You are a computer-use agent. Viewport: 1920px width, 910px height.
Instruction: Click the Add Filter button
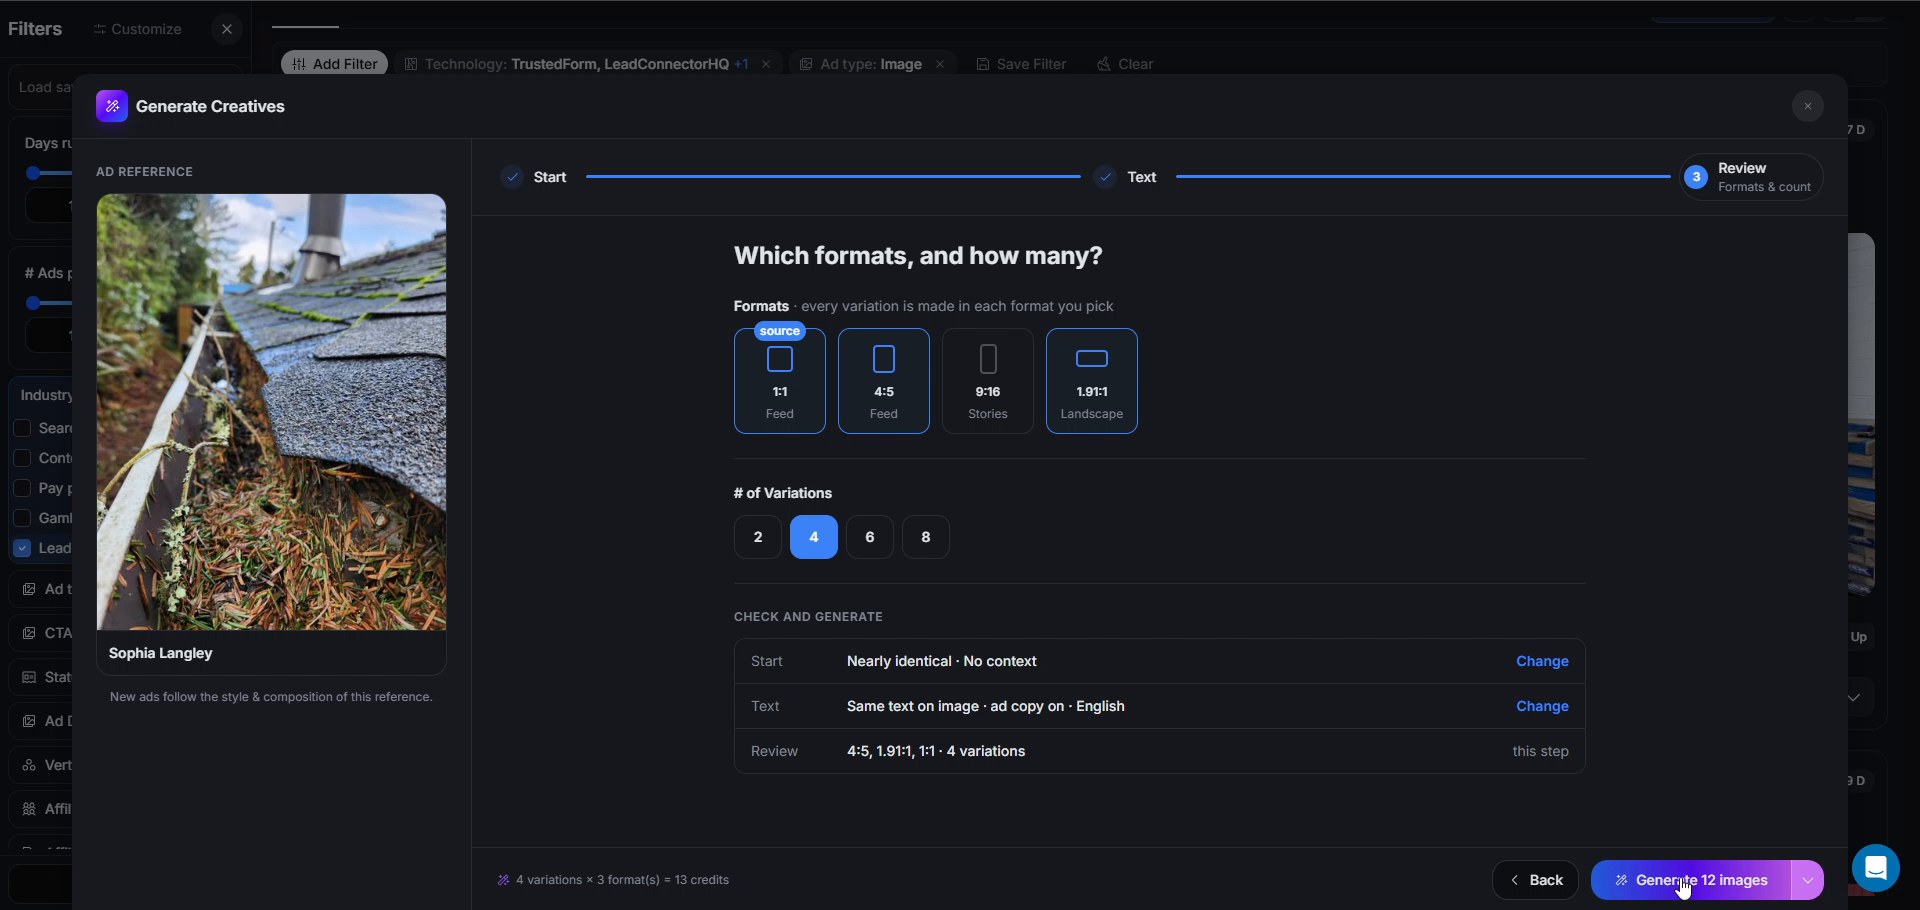[334, 64]
